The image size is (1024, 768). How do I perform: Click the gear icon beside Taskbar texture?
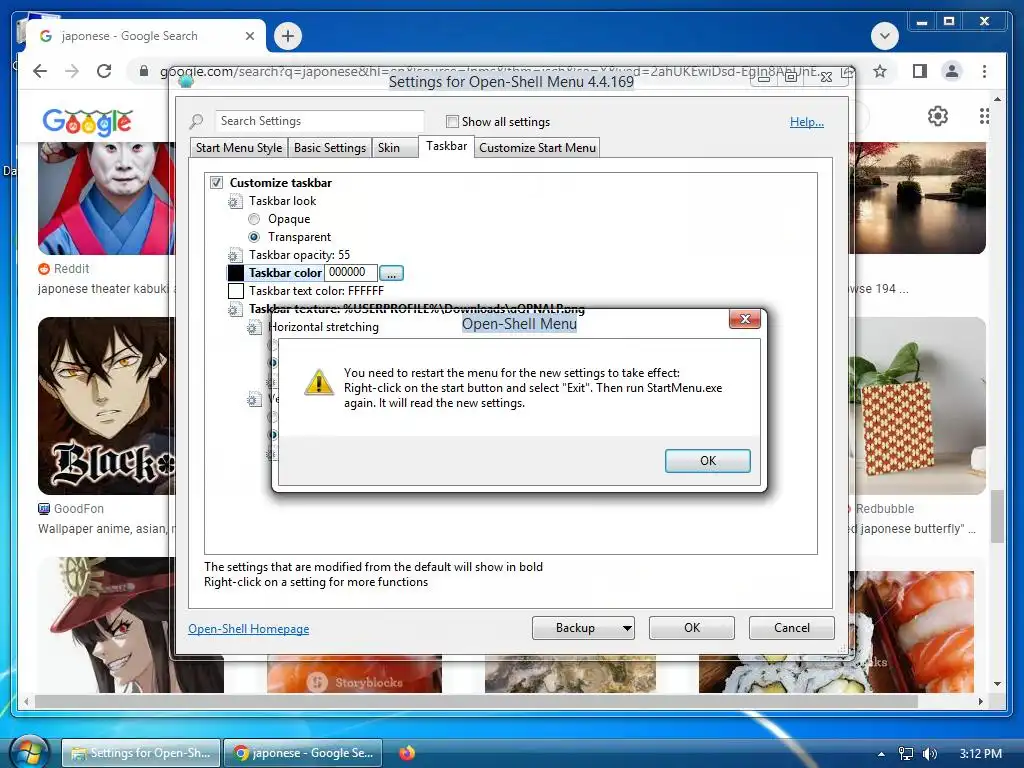coord(234,310)
